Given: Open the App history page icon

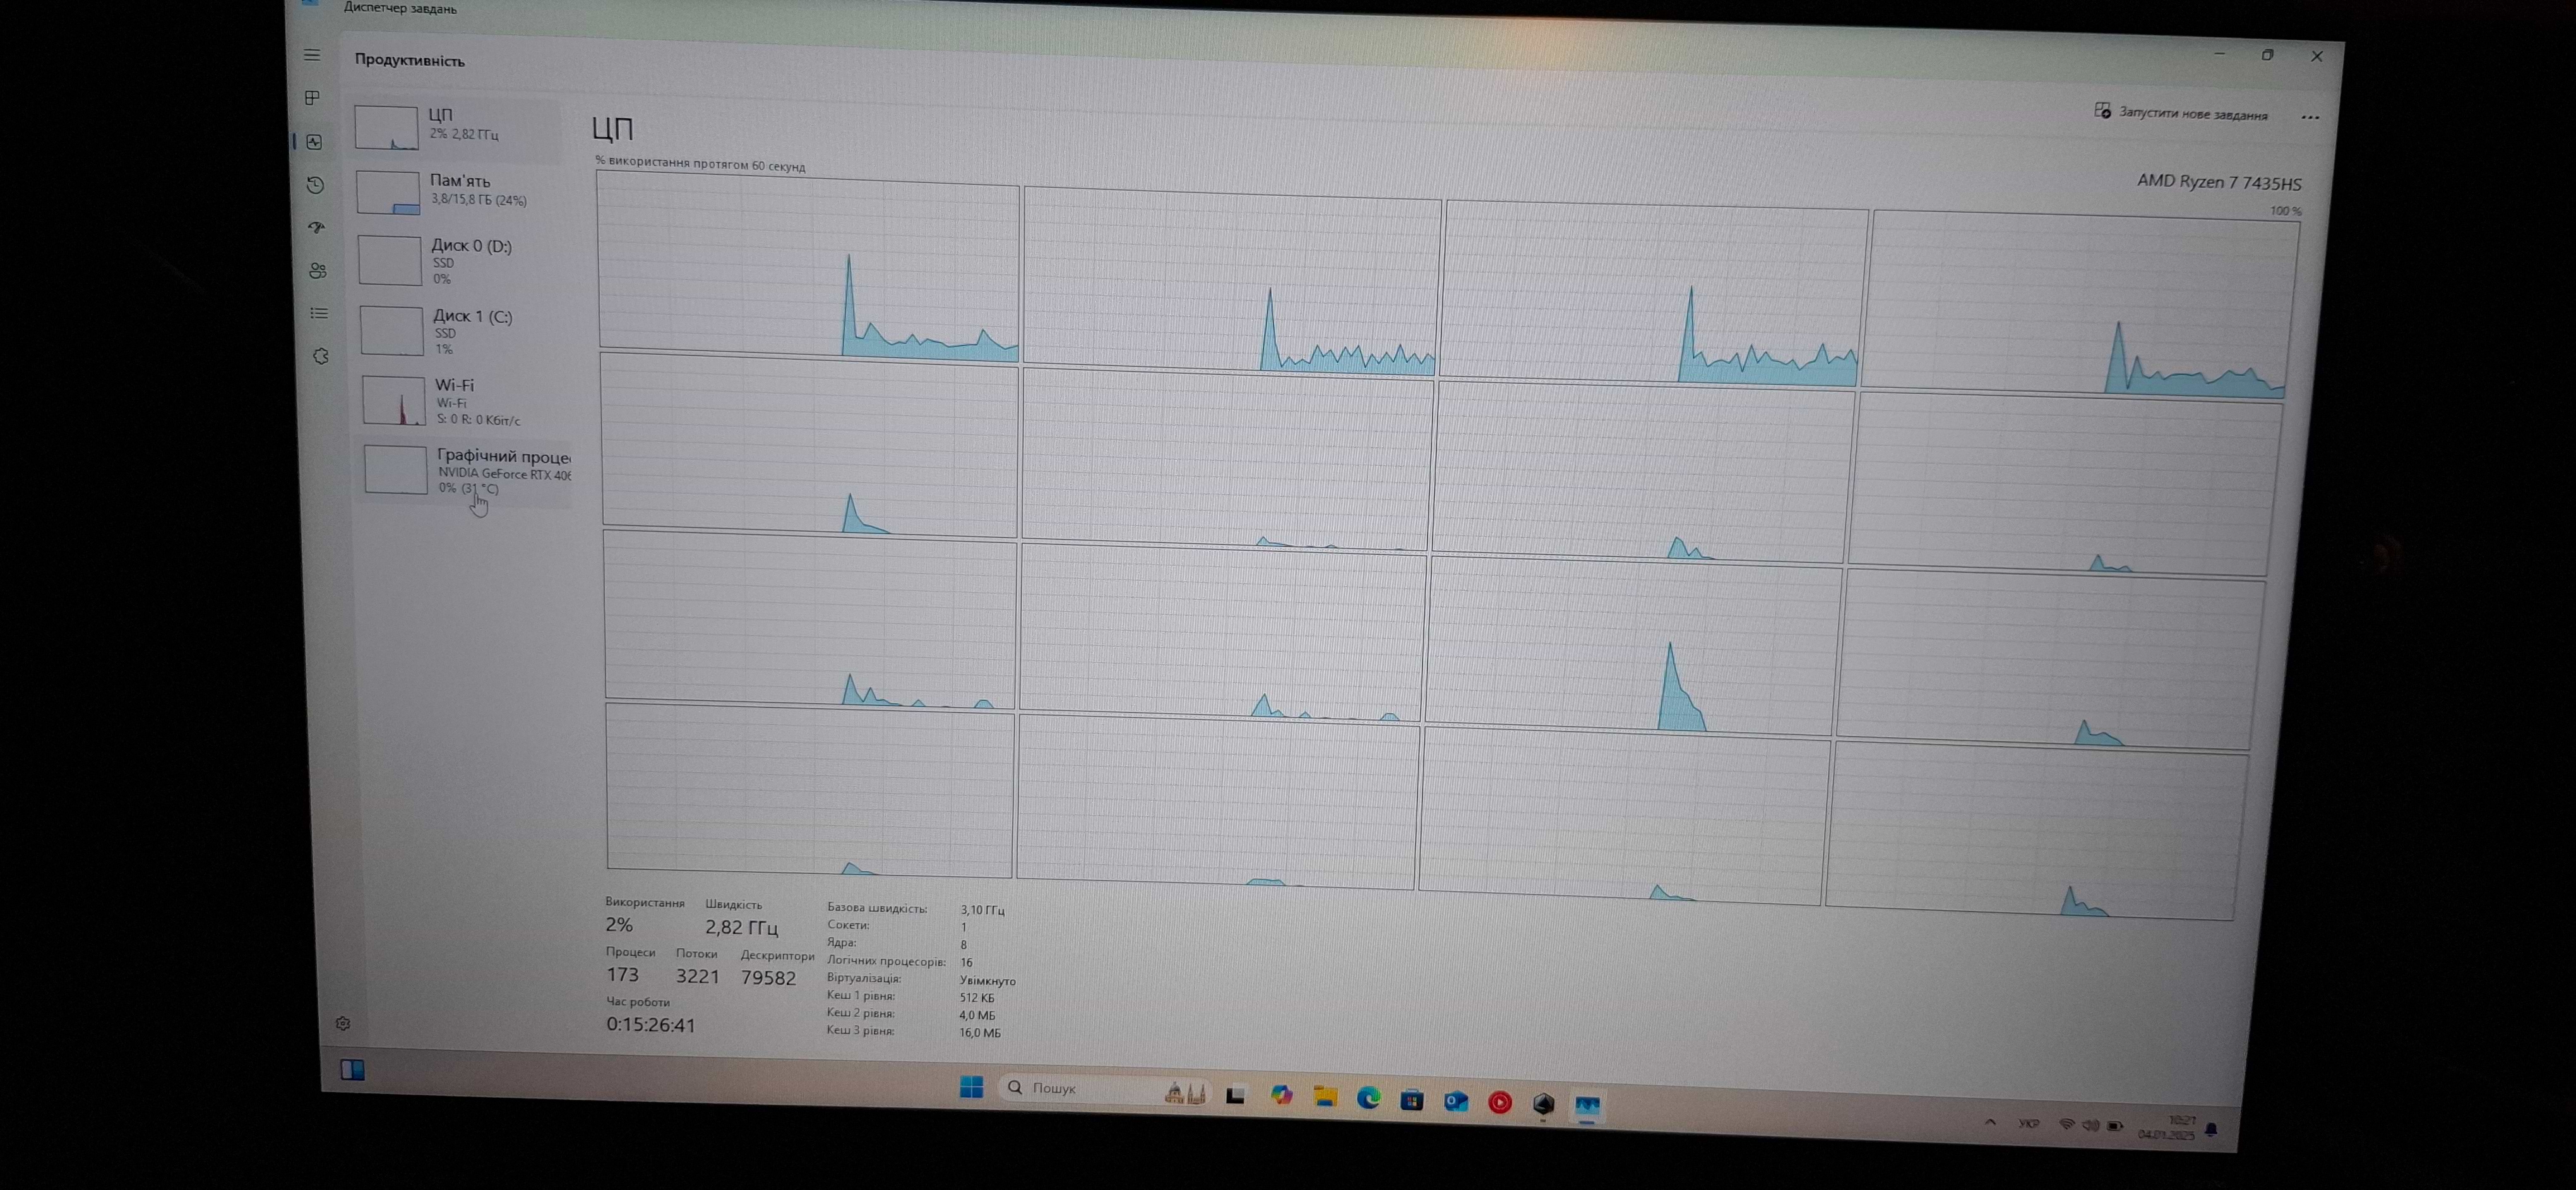Looking at the screenshot, I should click(x=315, y=185).
